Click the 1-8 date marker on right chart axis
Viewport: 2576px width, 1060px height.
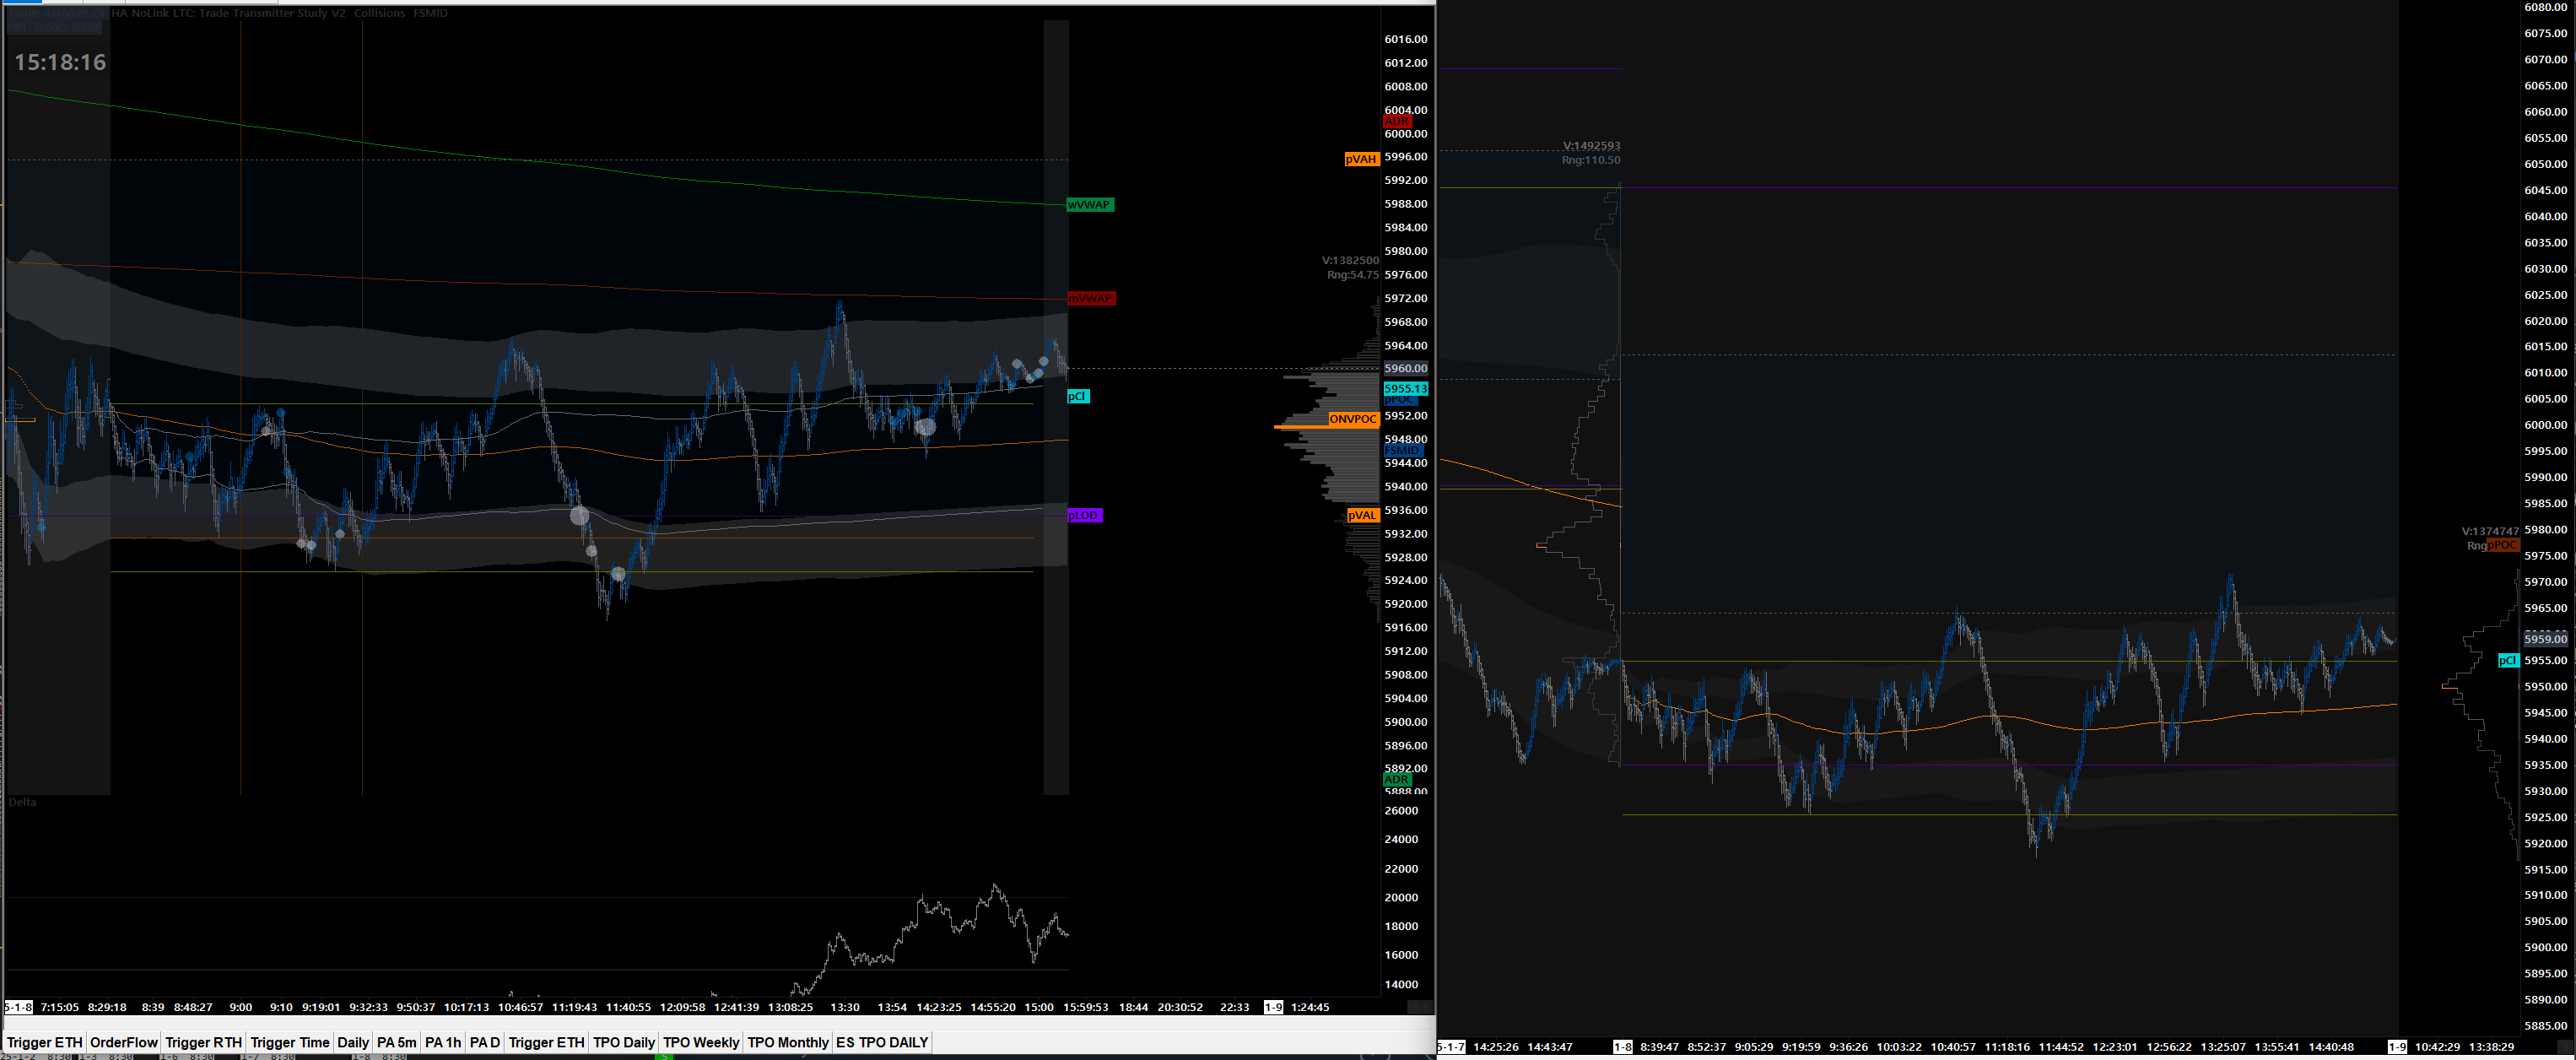click(1622, 1047)
